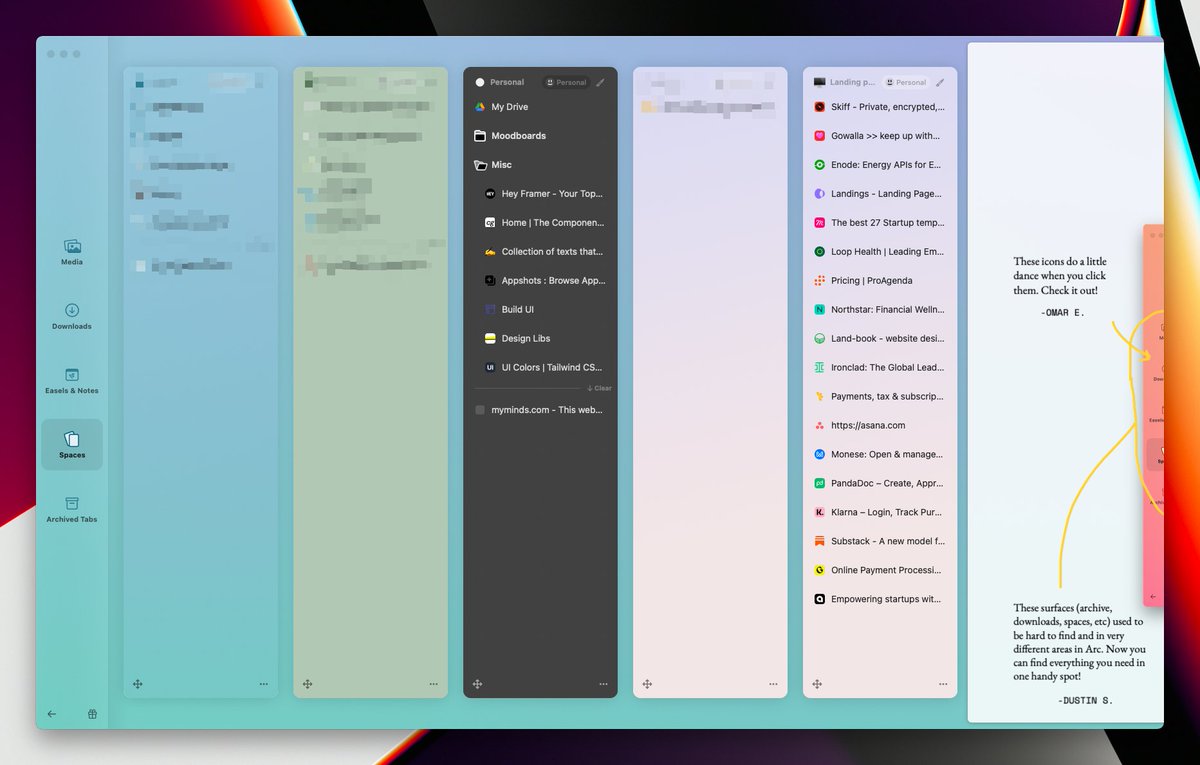Screen dimensions: 1200x765
Task: Open 'Appshots : Browse App...' tab
Action: click(545, 281)
